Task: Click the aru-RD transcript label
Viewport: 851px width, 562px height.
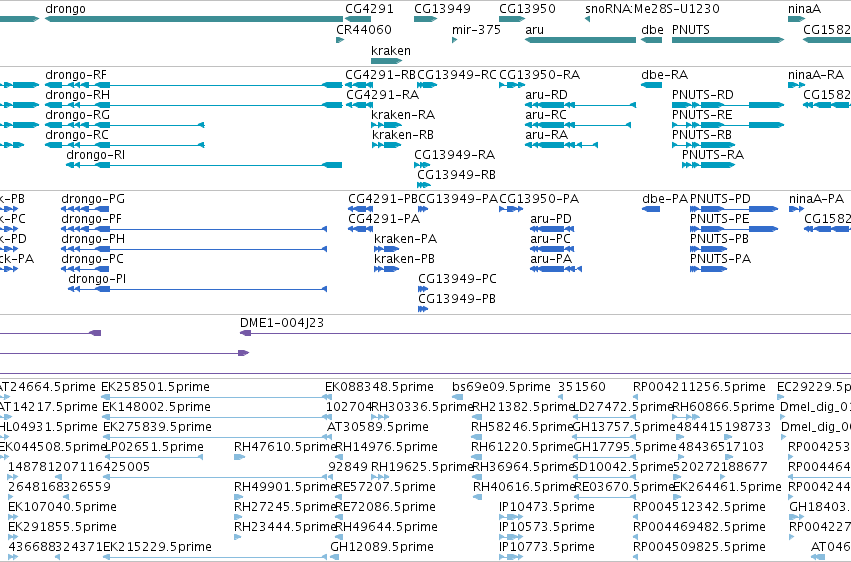Action: pyautogui.click(x=546, y=94)
